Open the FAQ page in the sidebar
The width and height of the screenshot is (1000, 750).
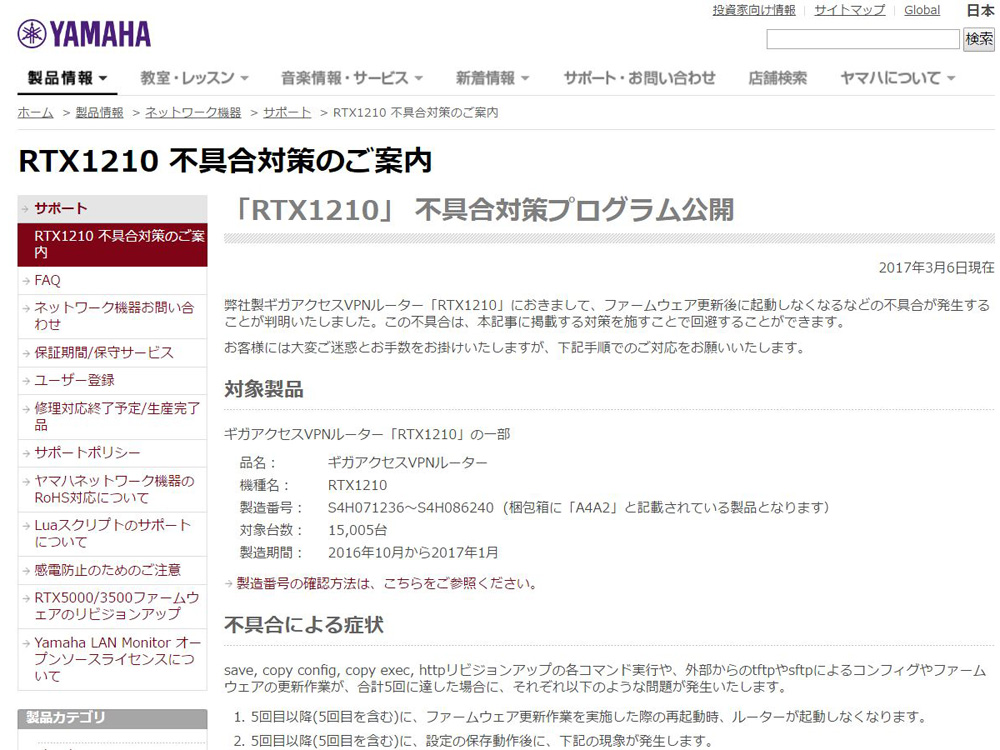41,280
